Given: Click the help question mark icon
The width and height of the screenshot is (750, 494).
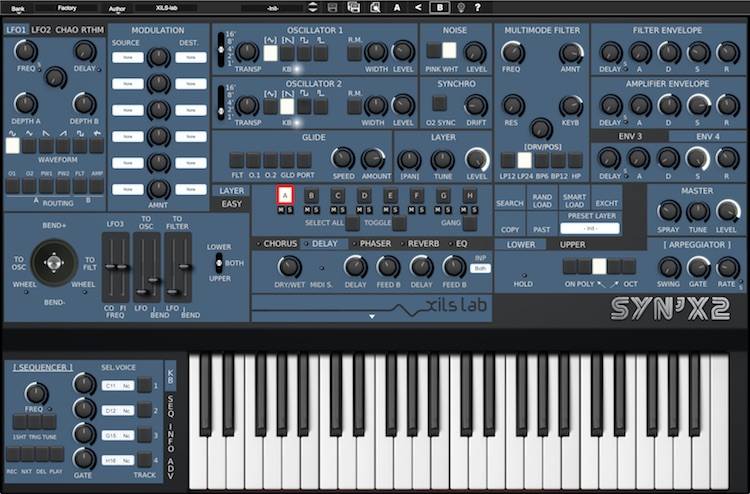Looking at the screenshot, I should click(480, 7).
